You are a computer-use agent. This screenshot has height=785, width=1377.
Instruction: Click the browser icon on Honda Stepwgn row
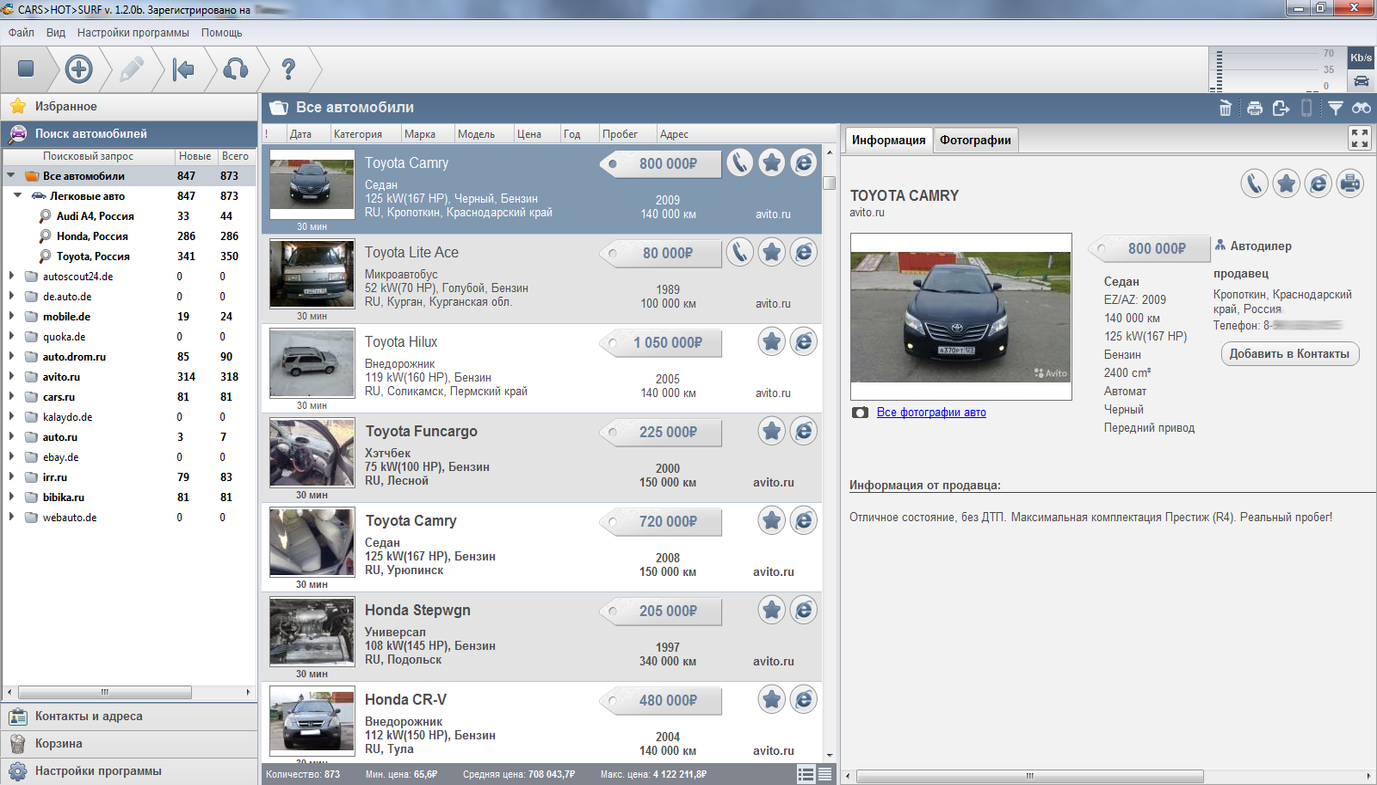coord(803,610)
